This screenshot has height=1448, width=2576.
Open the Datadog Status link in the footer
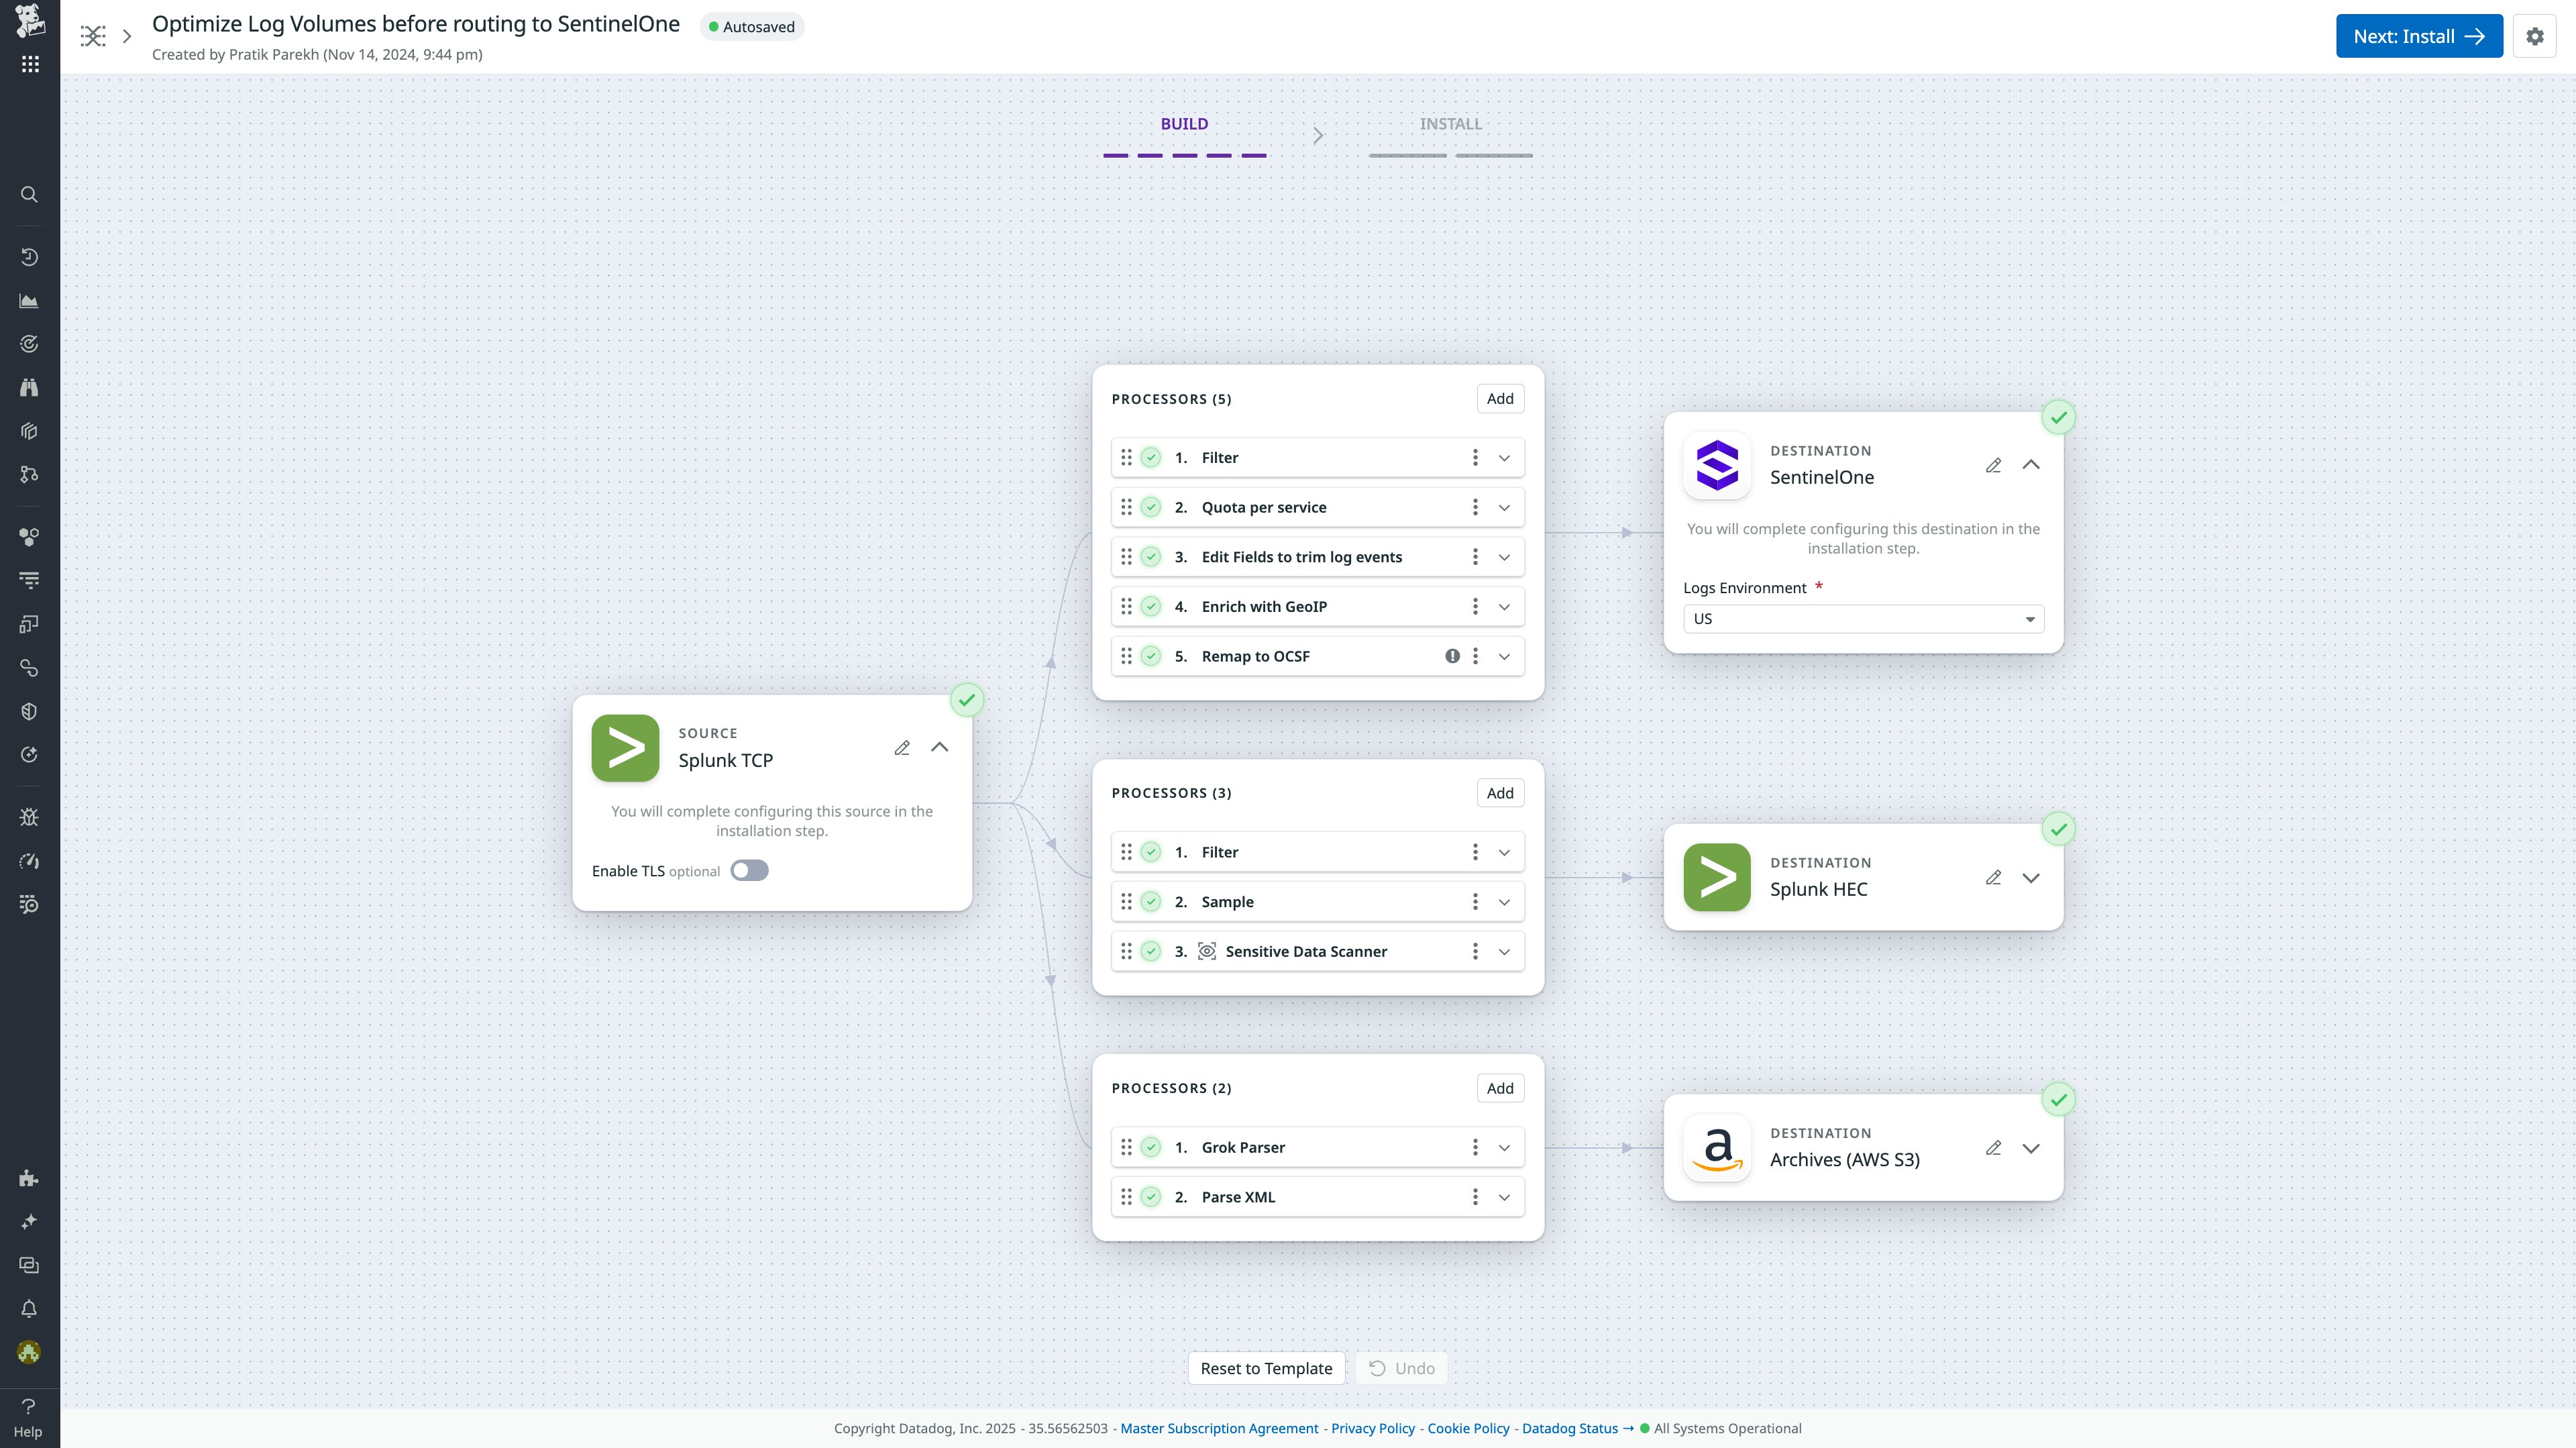coord(1570,1428)
